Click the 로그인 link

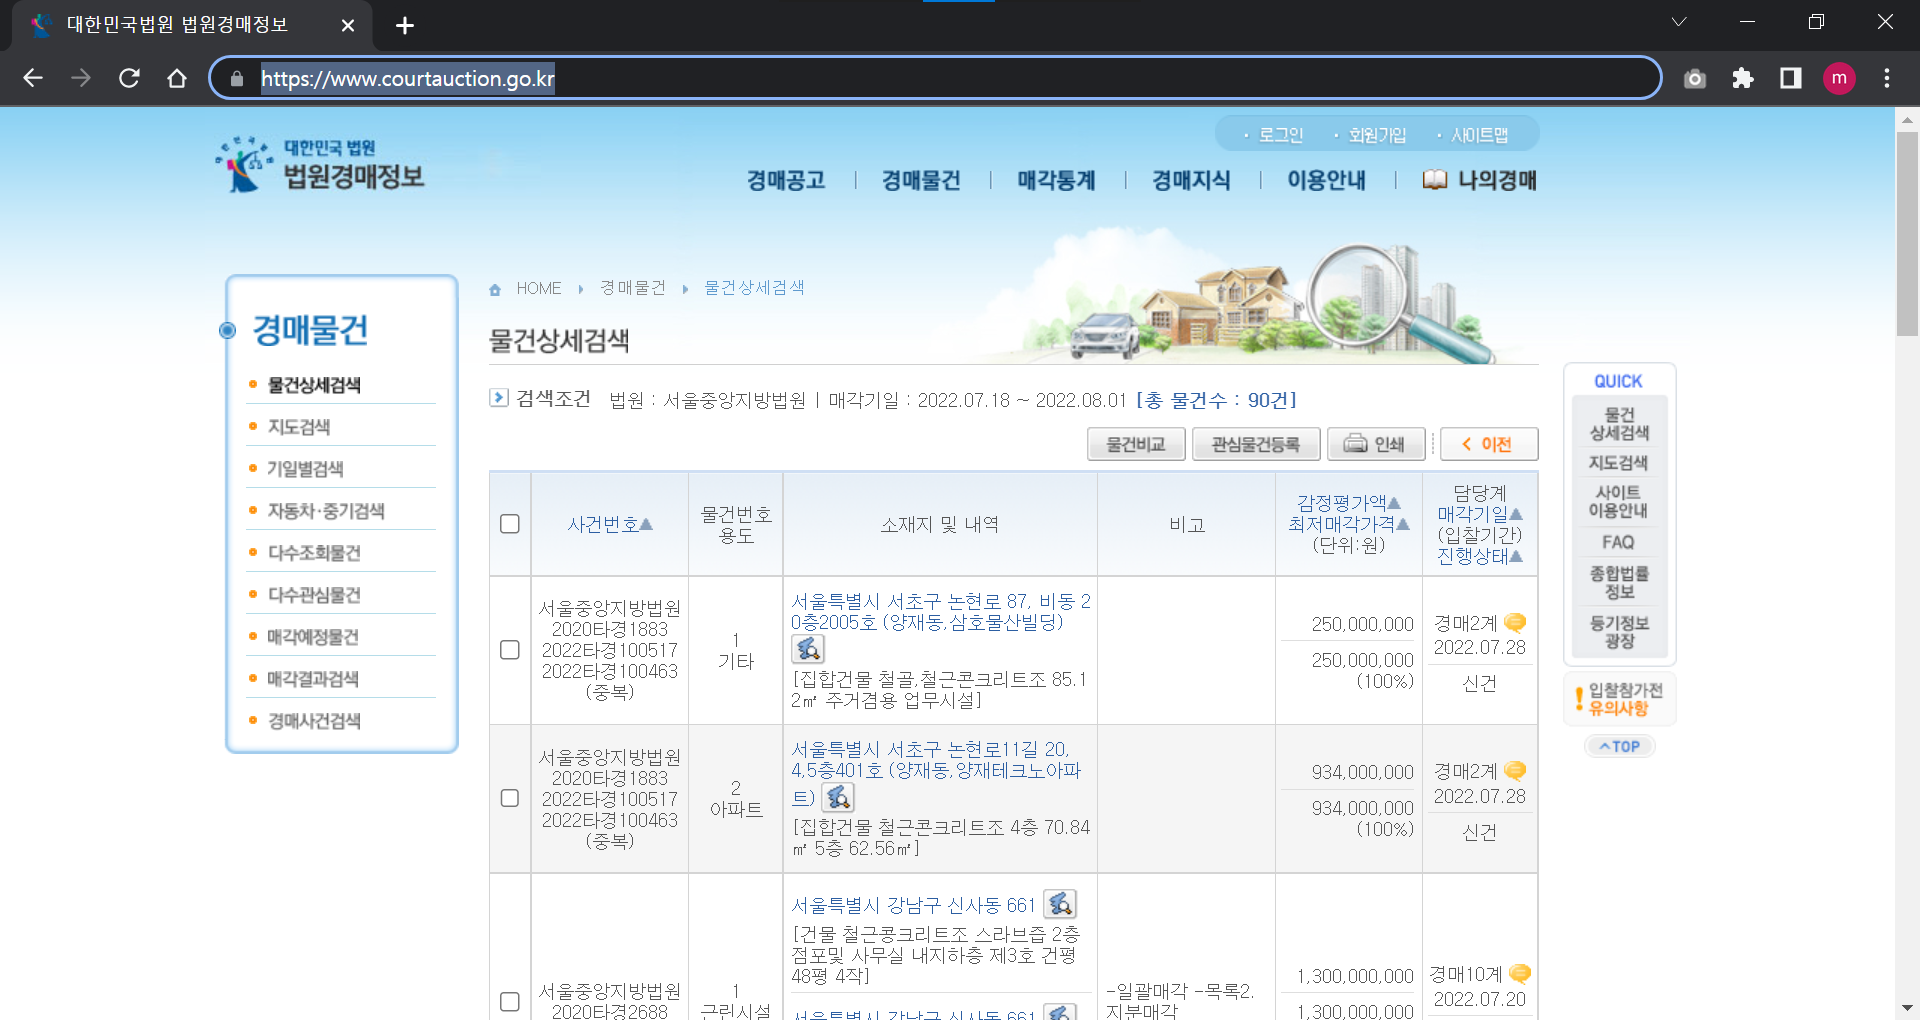1280,135
